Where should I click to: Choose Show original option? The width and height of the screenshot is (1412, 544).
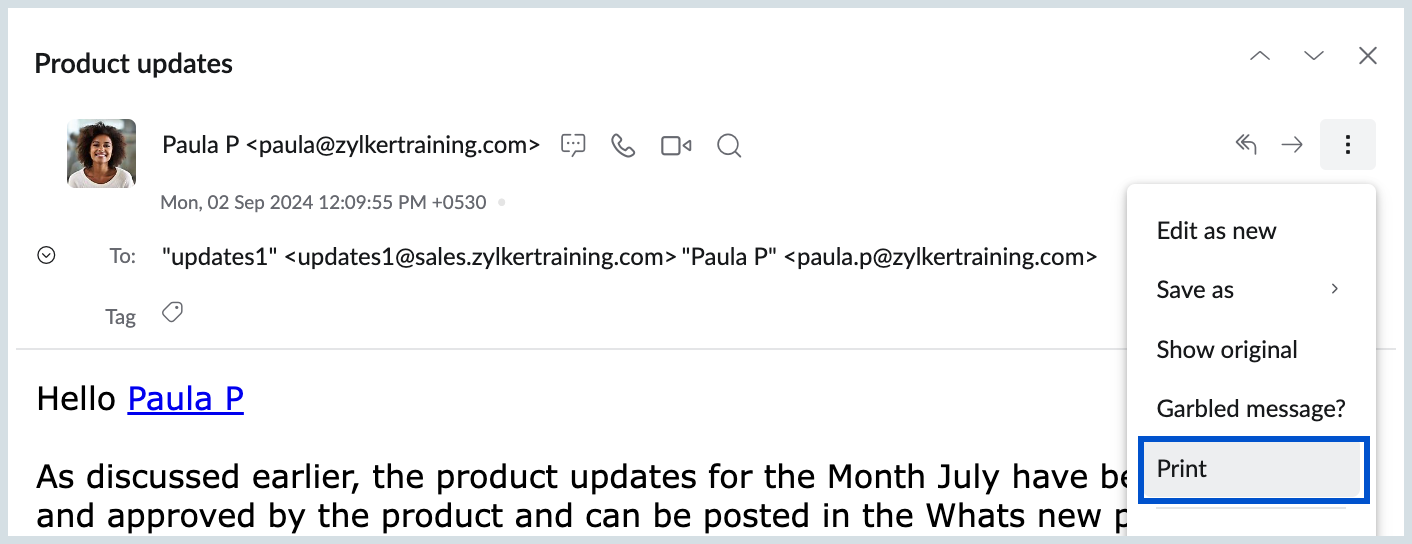[x=1227, y=350]
